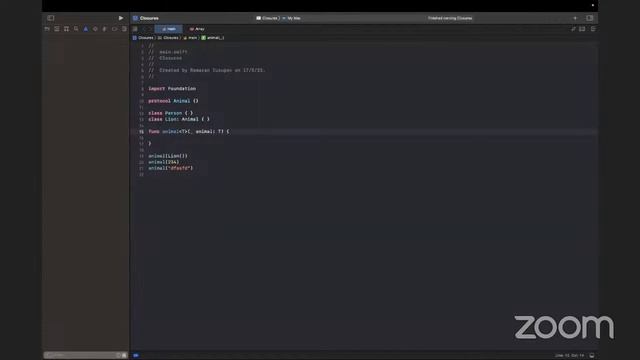Screen dimensions: 640x360
Task: Switch to the main editor tab
Action: 169,29
